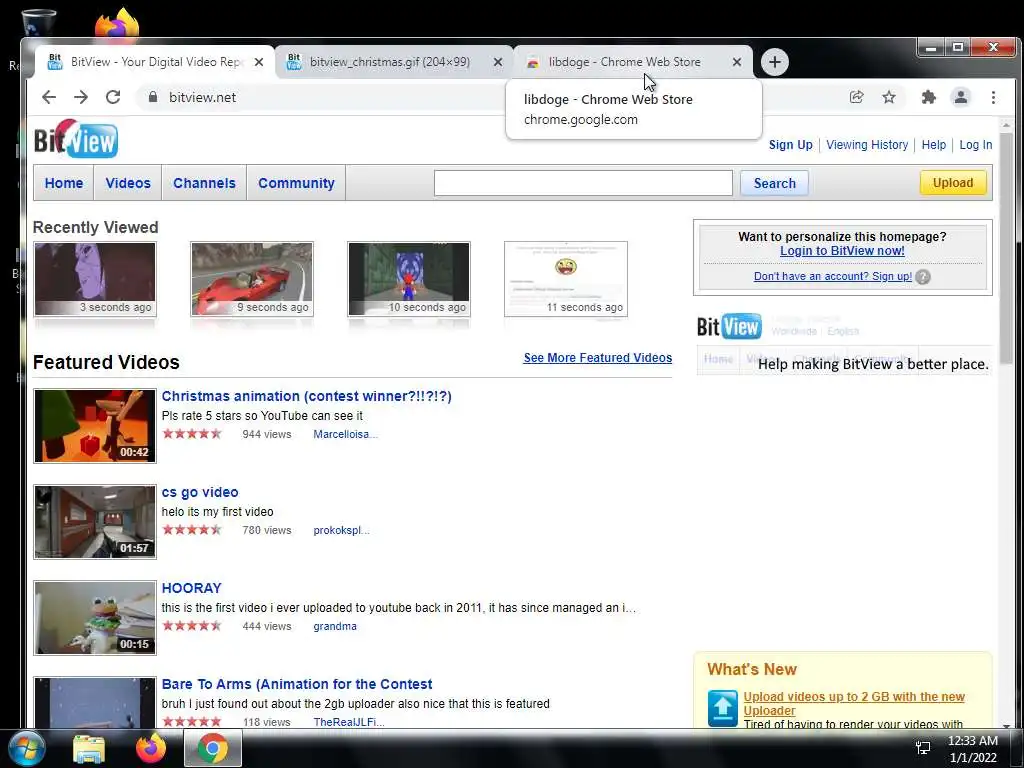This screenshot has width=1024, height=768.
Task: Click the yellow Upload button
Action: tap(953, 183)
